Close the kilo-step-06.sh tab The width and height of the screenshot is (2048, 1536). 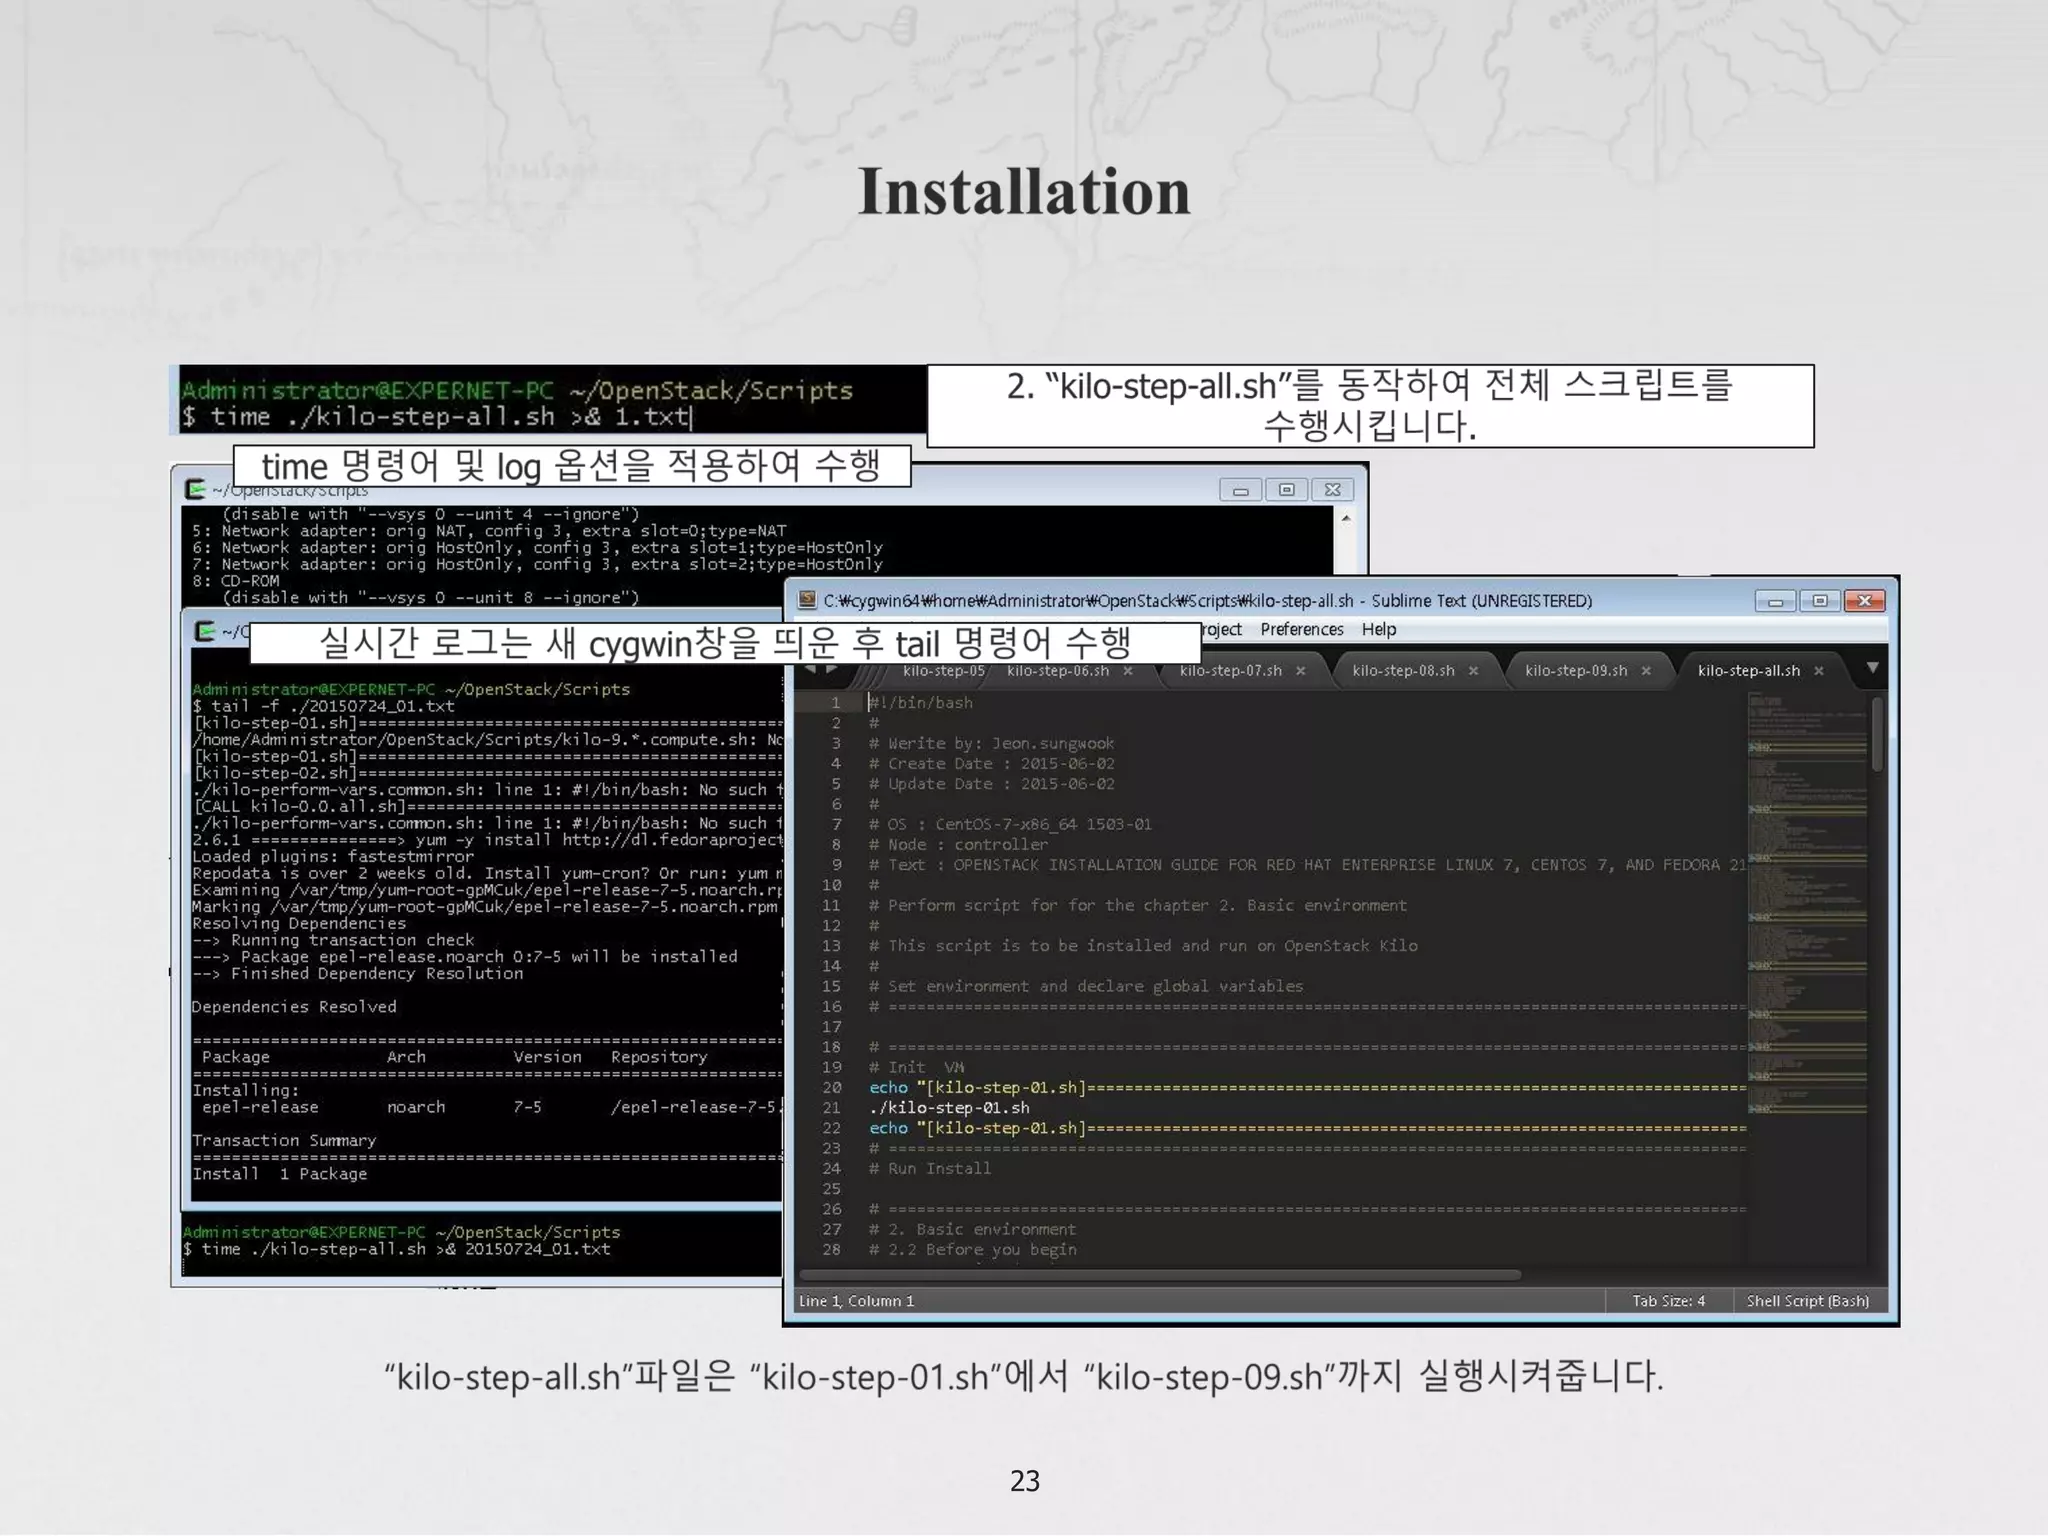tap(1128, 671)
